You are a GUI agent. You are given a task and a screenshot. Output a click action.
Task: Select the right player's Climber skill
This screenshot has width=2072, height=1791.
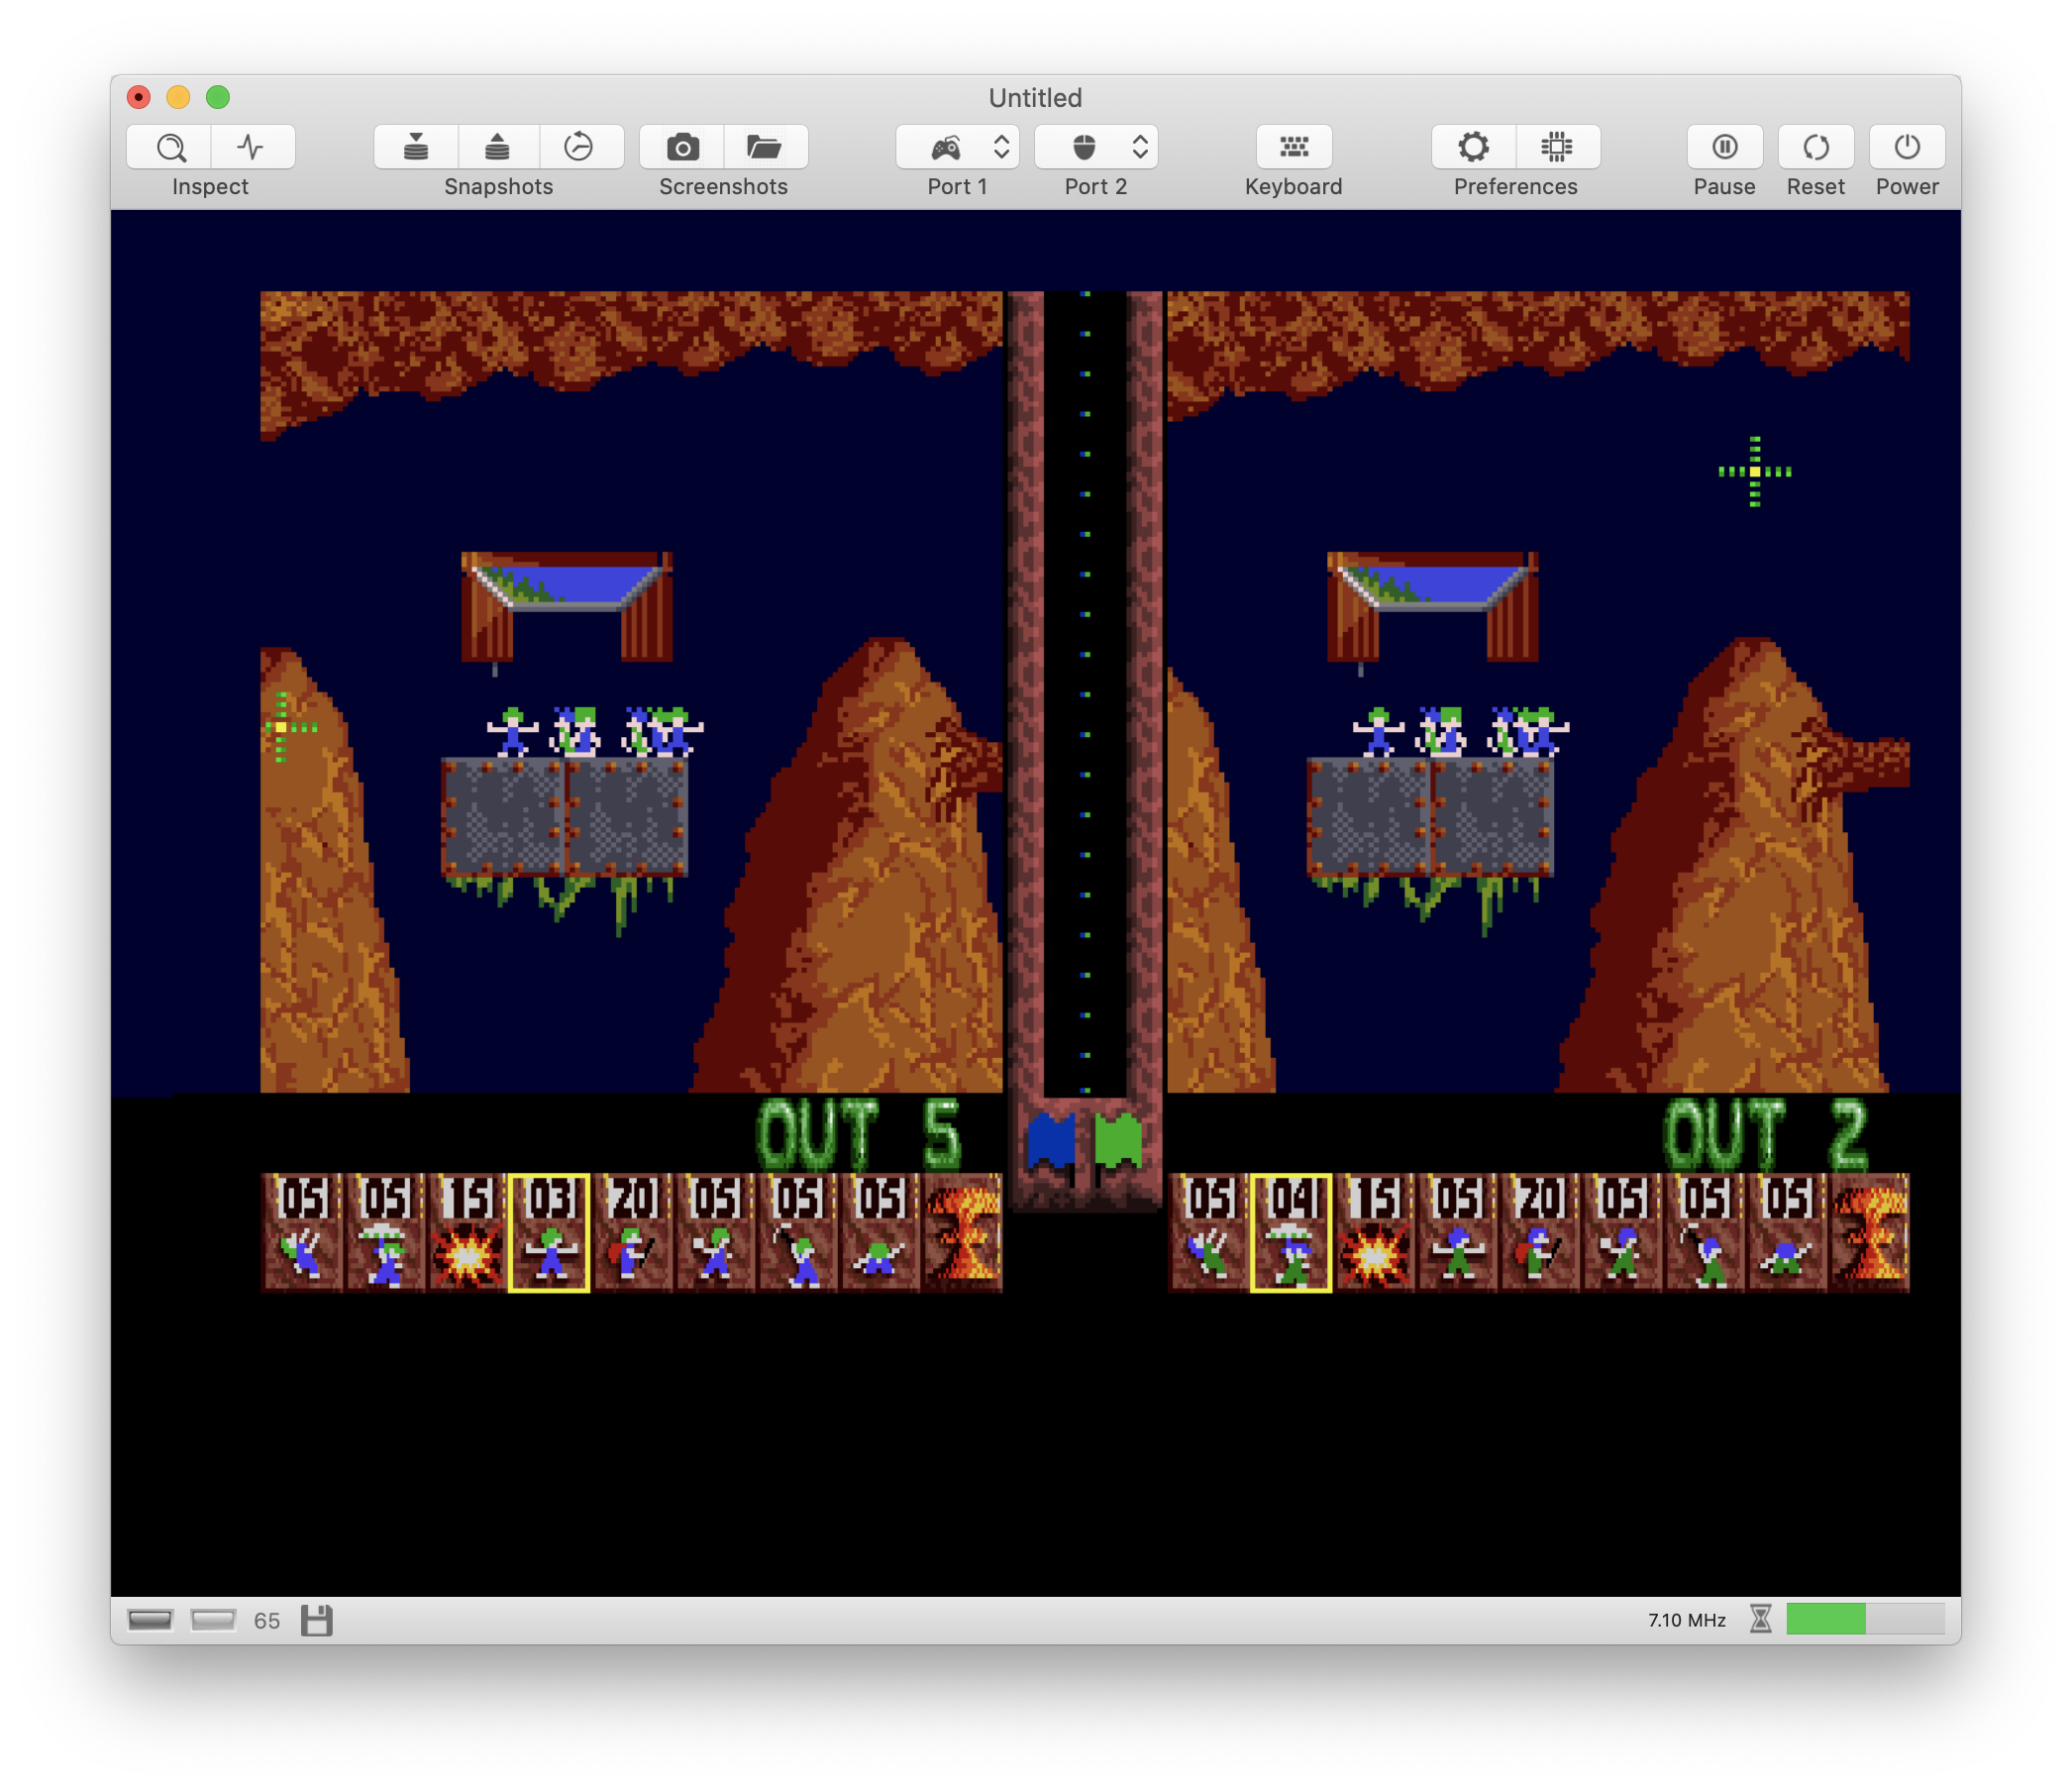pos(1209,1232)
